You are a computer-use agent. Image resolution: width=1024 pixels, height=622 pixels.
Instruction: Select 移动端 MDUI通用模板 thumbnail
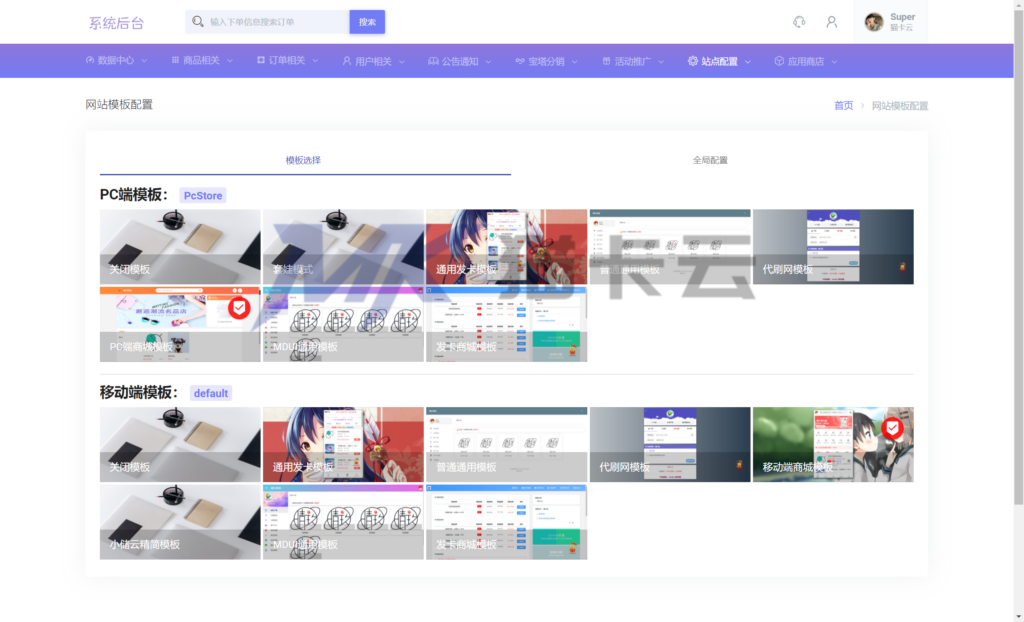[343, 521]
